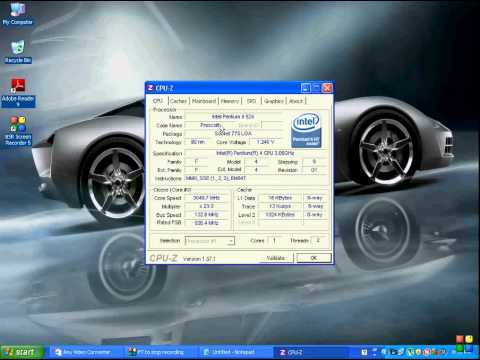Image resolution: width=480 pixels, height=360 pixels.
Task: Click the Code Name Prescott field
Action: click(x=210, y=125)
